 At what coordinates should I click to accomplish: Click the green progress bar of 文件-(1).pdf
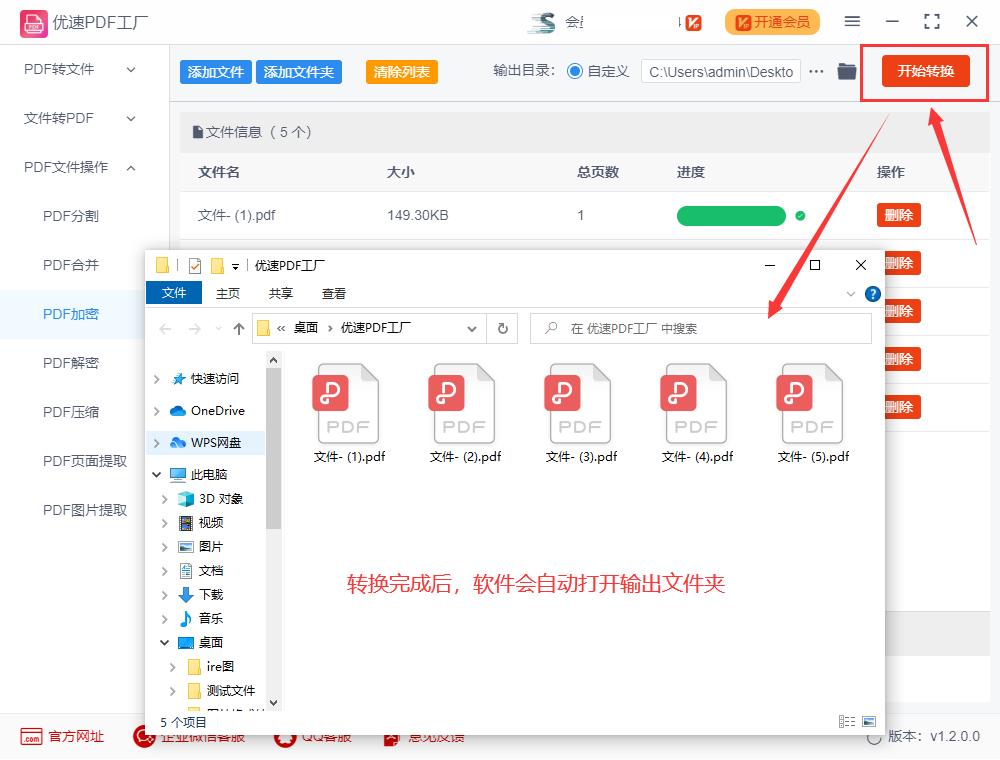[733, 215]
